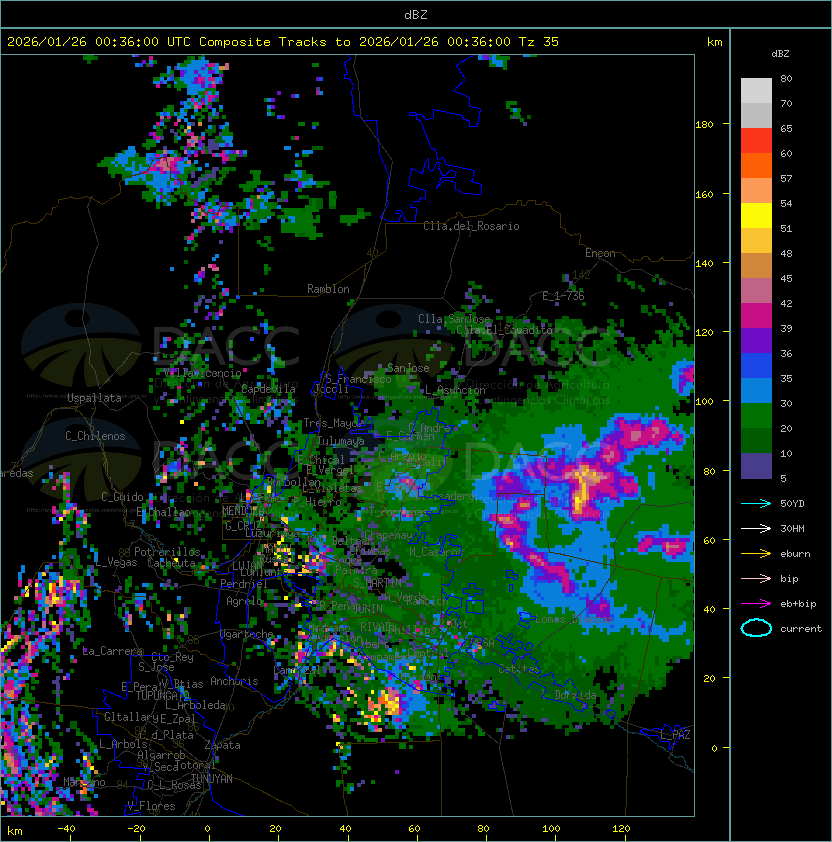Viewport: 832px width, 842px height.
Task: Click the 'C_Guido' map label
Action: pyautogui.click(x=122, y=497)
